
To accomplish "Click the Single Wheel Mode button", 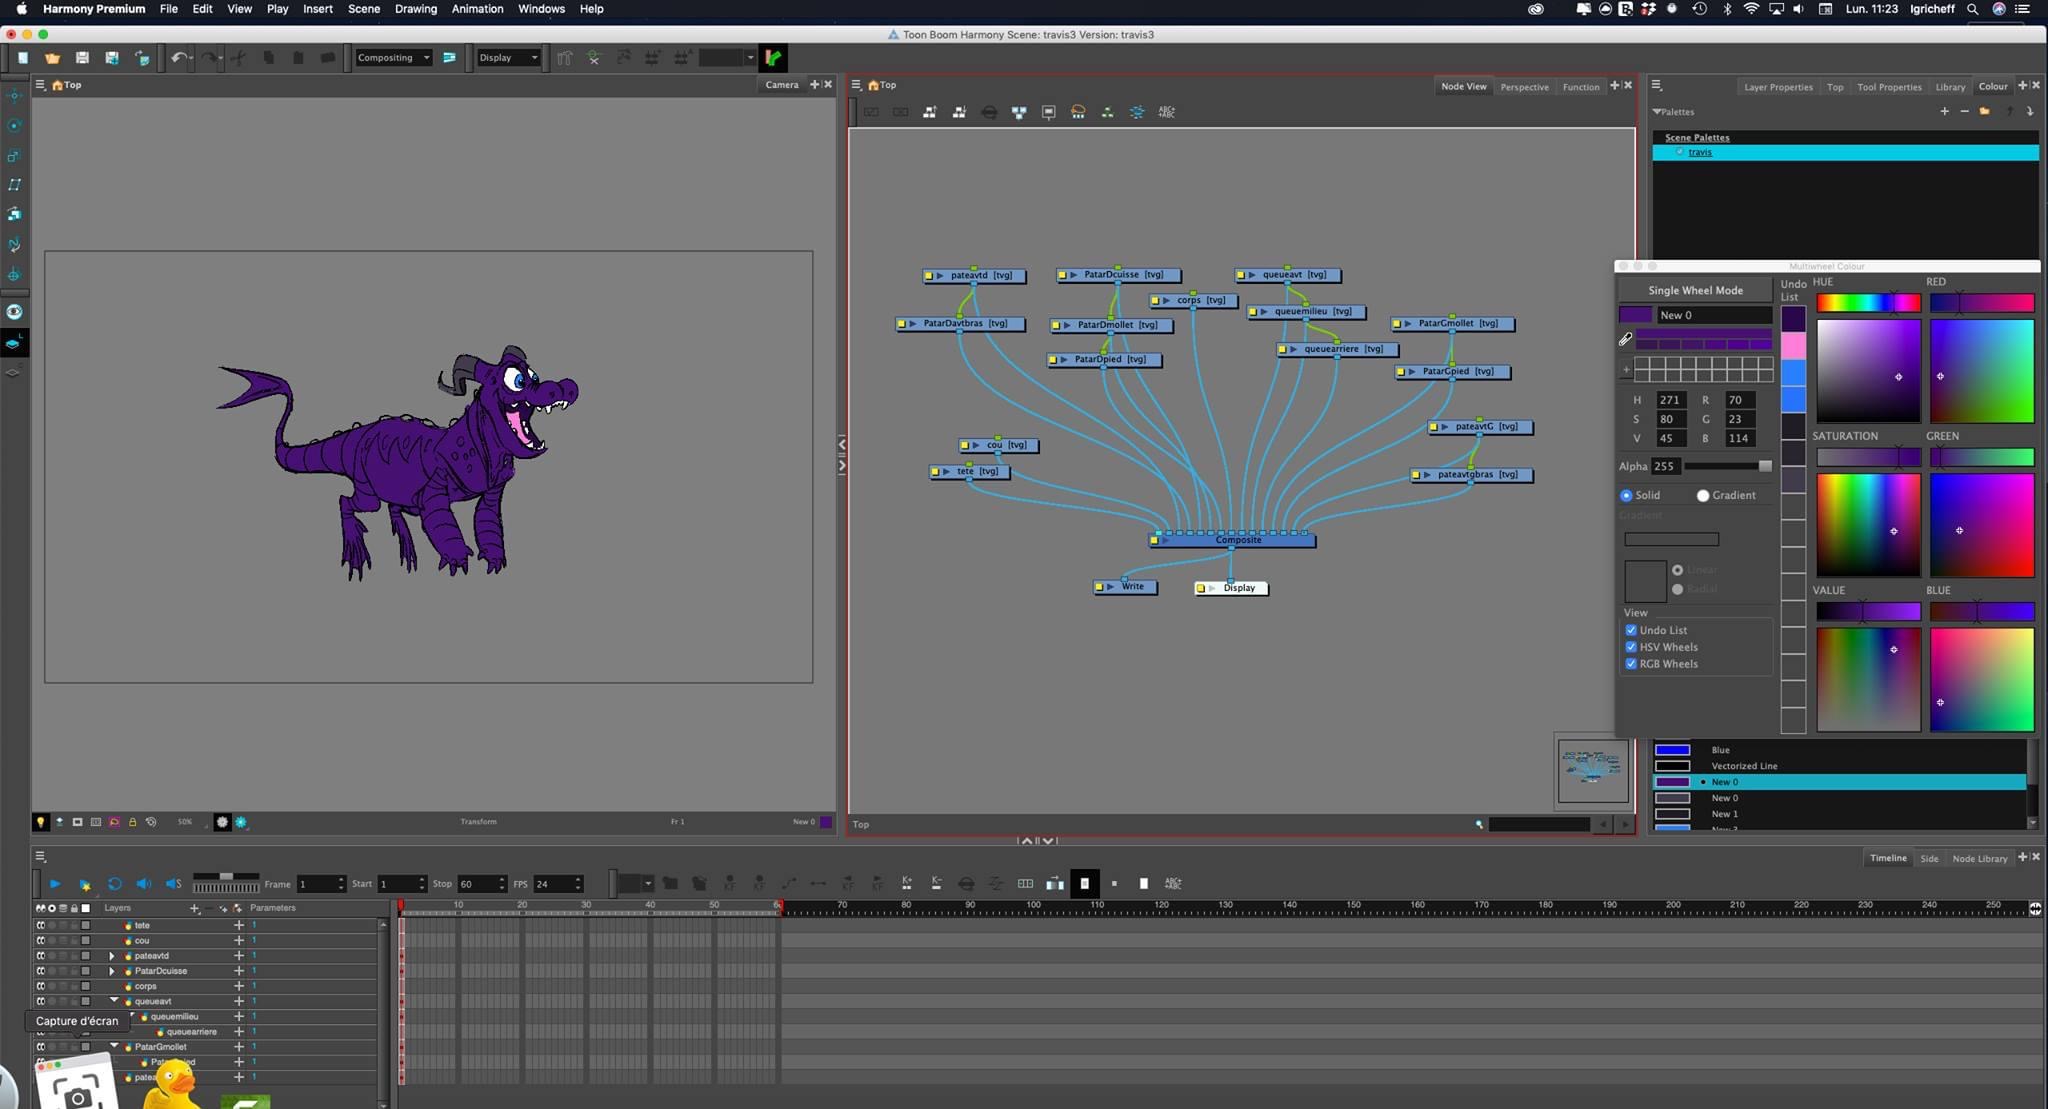I will tap(1695, 290).
